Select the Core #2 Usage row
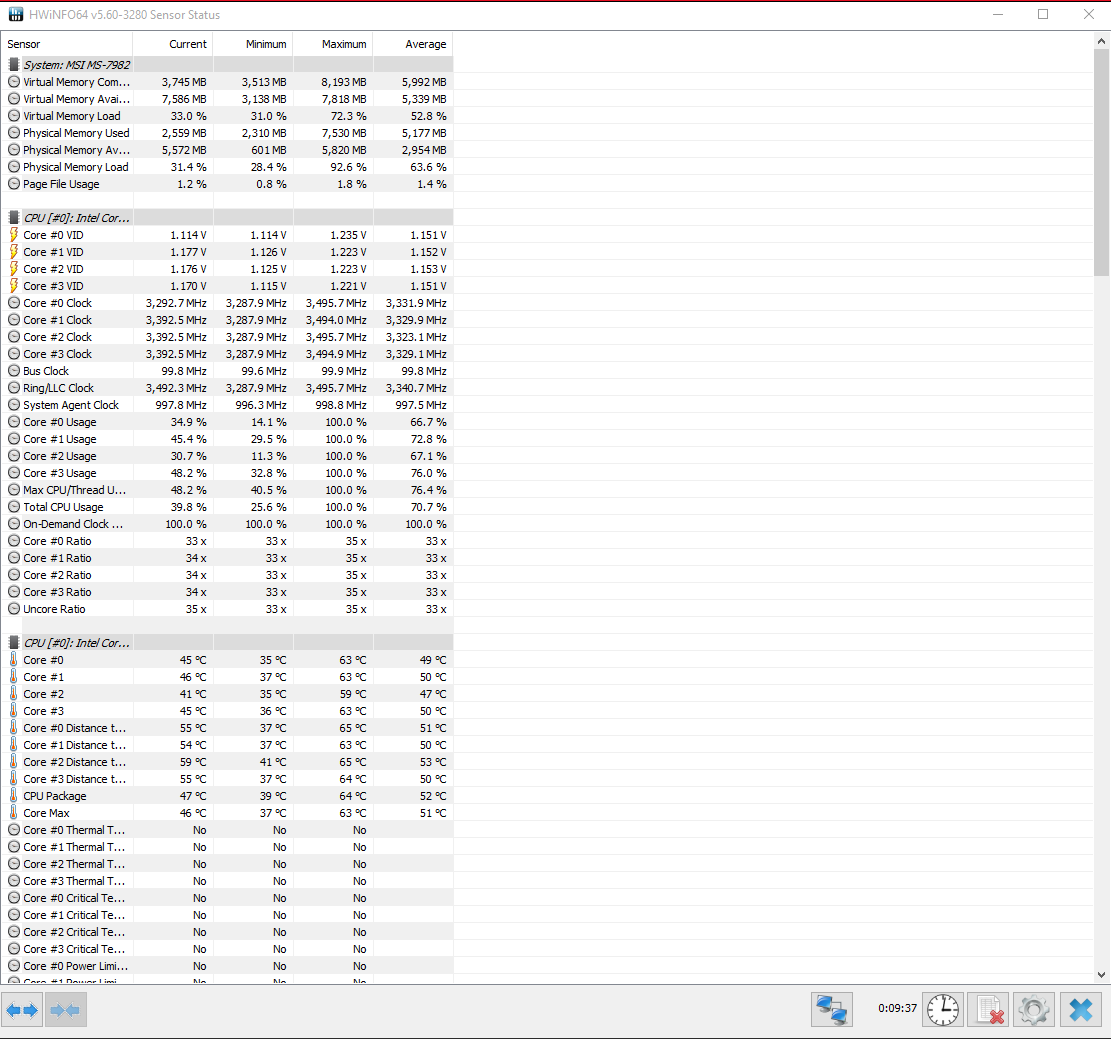The image size is (1111, 1039). click(227, 456)
